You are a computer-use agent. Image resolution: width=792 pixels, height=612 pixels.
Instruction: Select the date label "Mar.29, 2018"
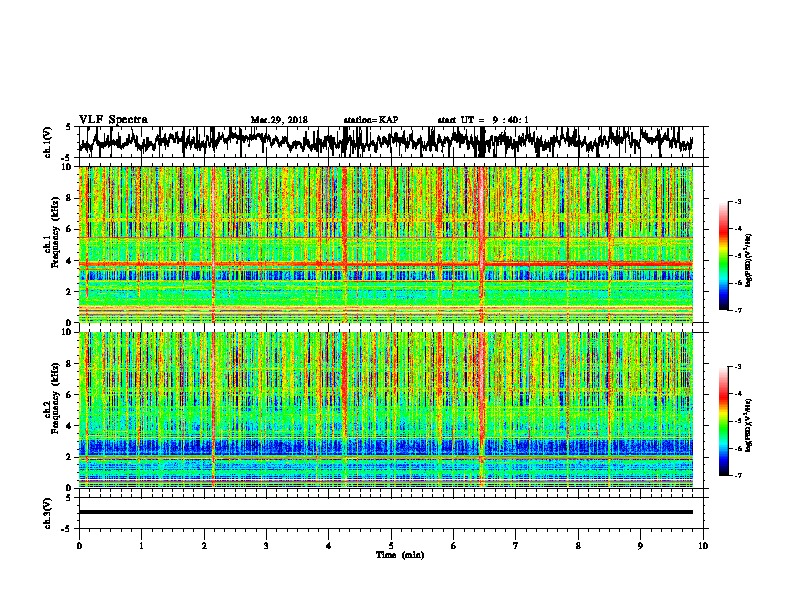coord(279,120)
